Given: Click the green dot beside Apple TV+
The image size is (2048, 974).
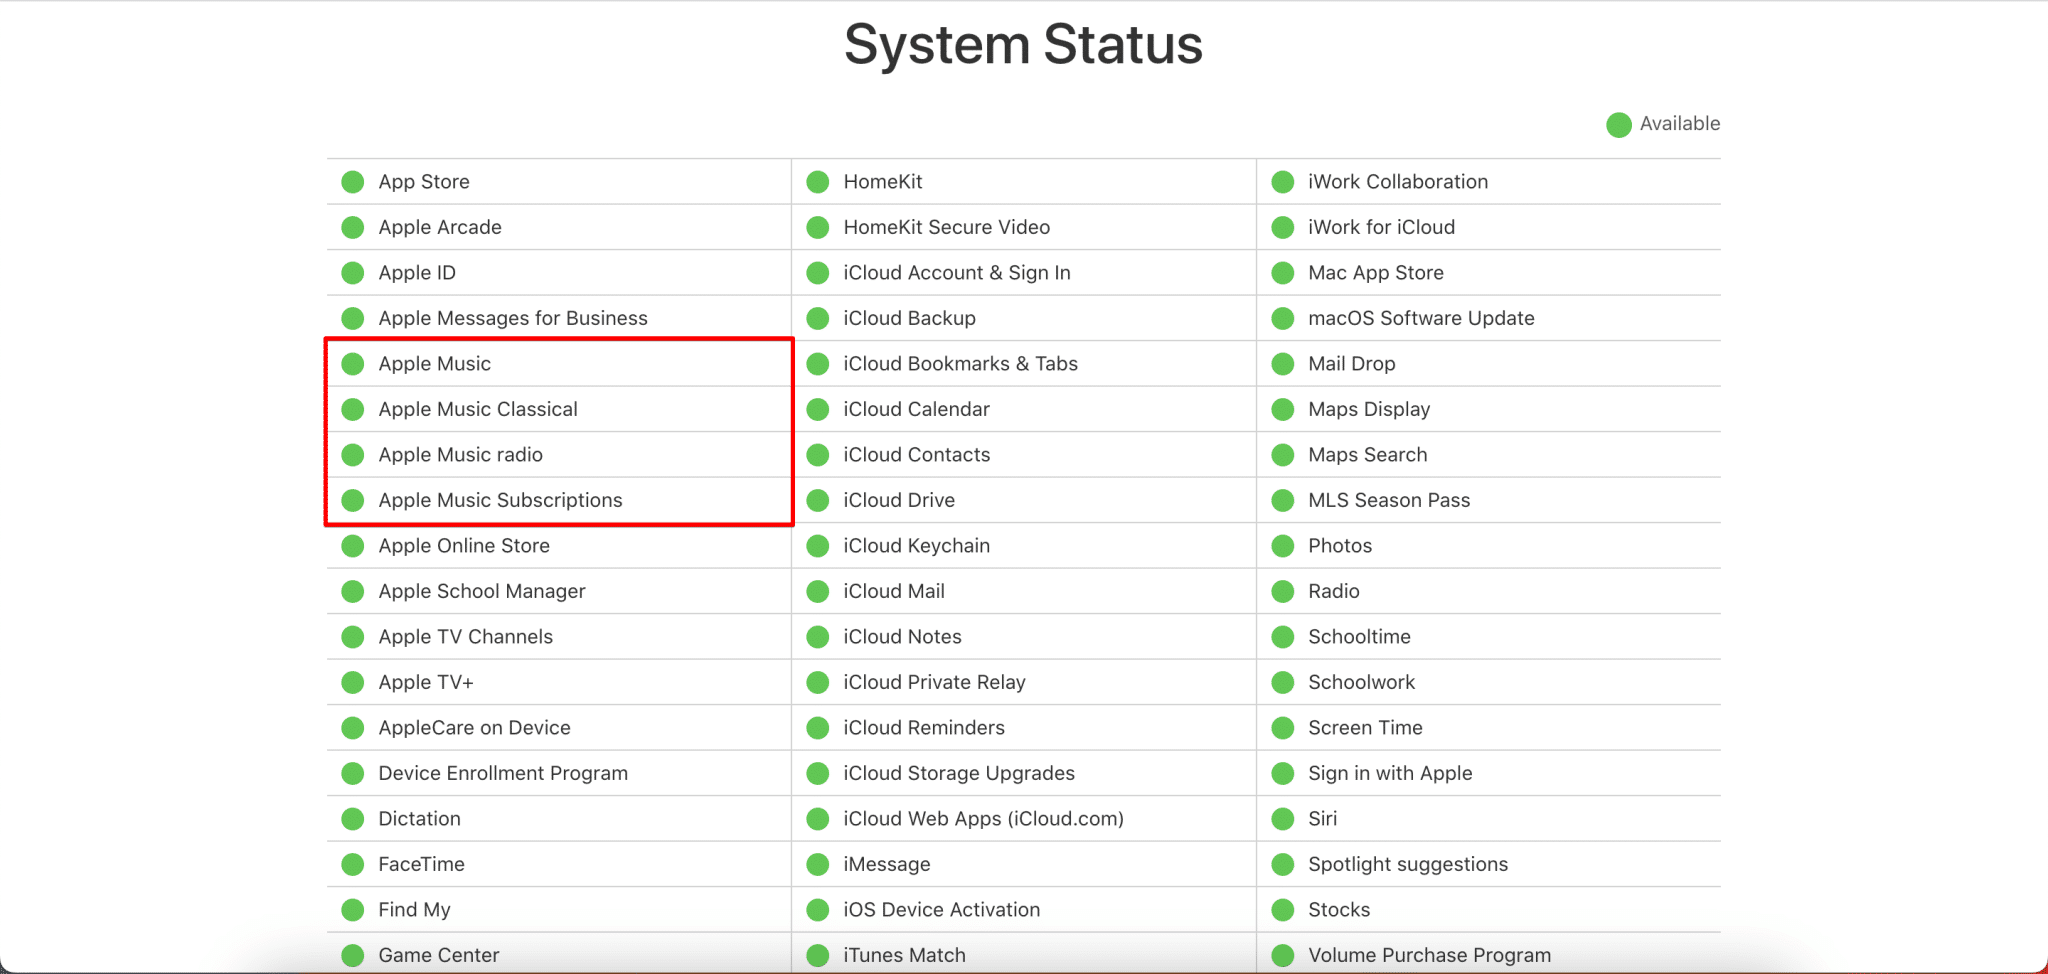Looking at the screenshot, I should (x=352, y=682).
